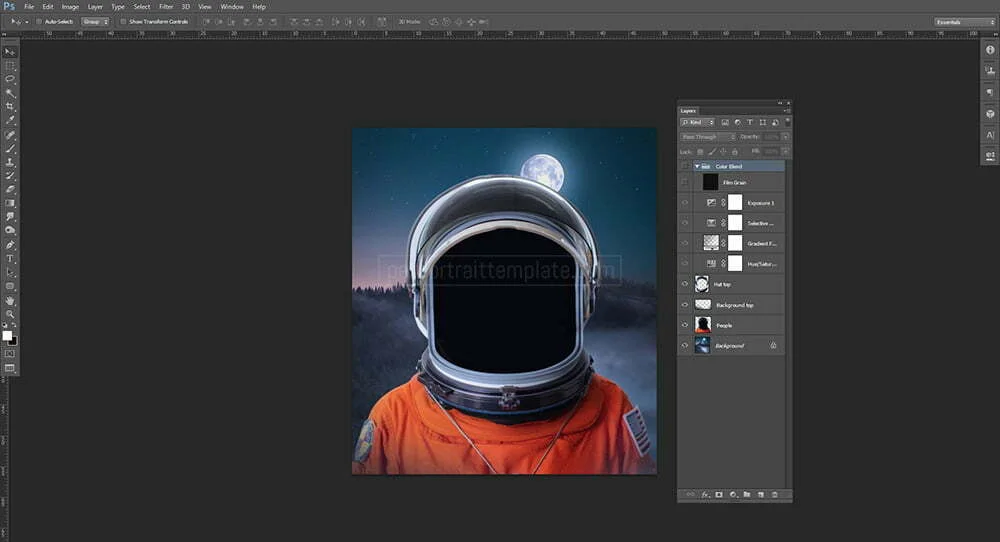Select the Lasso tool

pos(10,78)
